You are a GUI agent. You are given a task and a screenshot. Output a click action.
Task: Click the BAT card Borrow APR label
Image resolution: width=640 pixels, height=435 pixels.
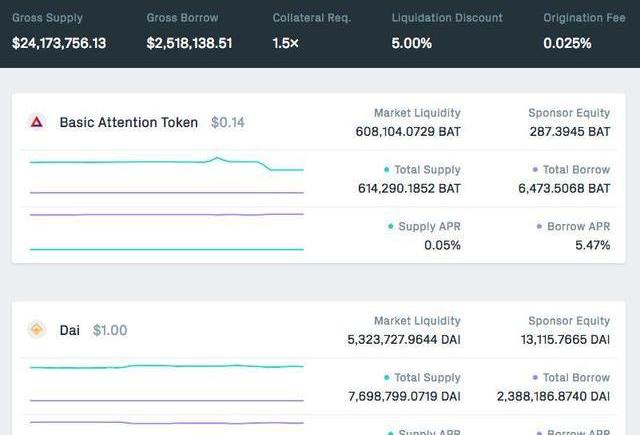tap(578, 226)
